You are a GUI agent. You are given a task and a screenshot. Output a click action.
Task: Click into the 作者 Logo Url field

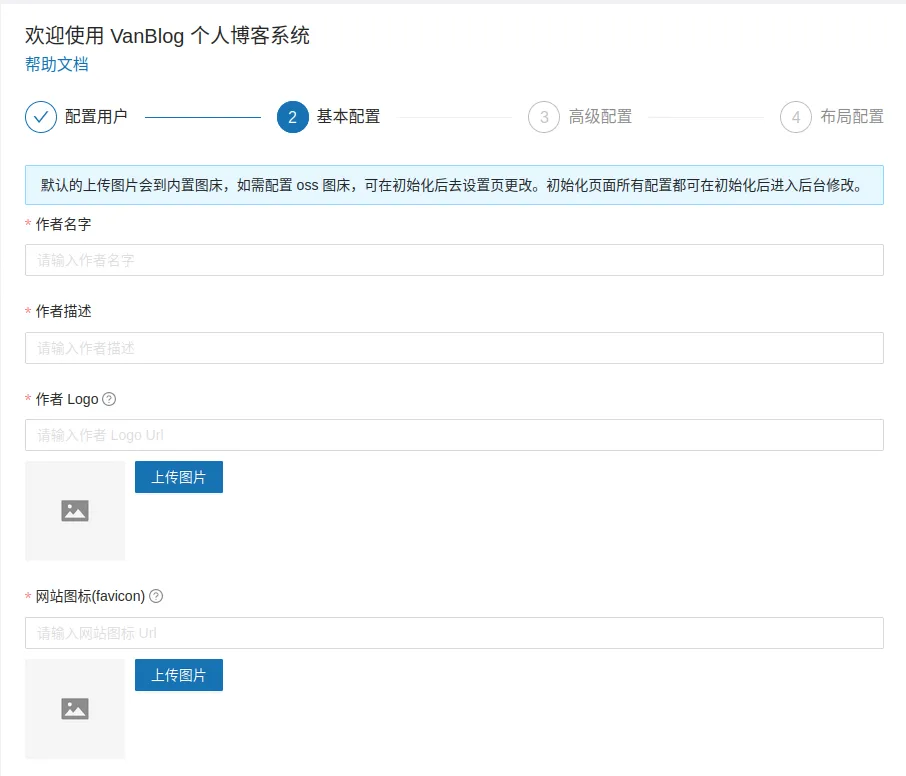[x=454, y=435]
